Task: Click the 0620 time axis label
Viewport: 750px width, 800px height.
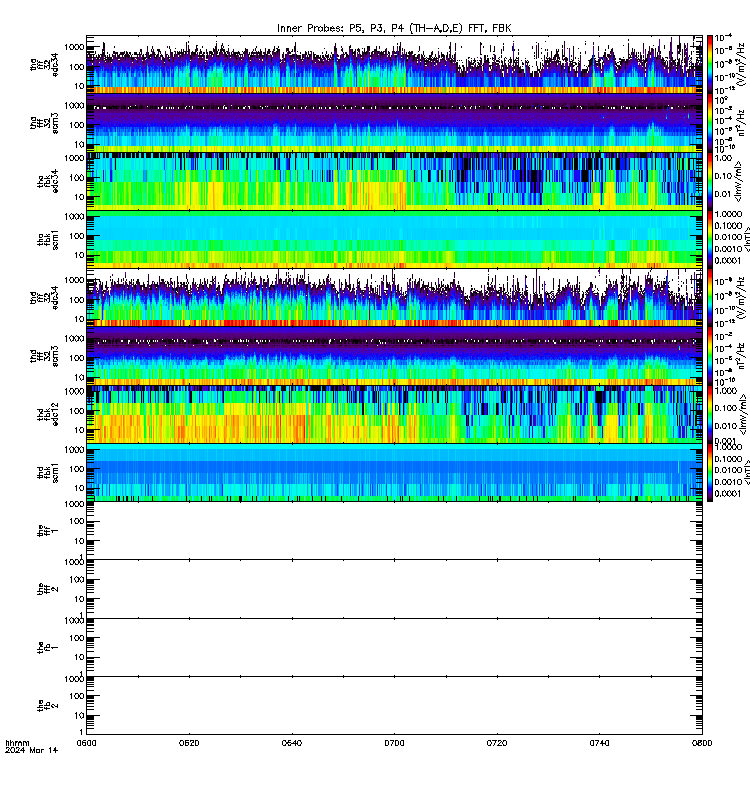Action: pyautogui.click(x=189, y=743)
